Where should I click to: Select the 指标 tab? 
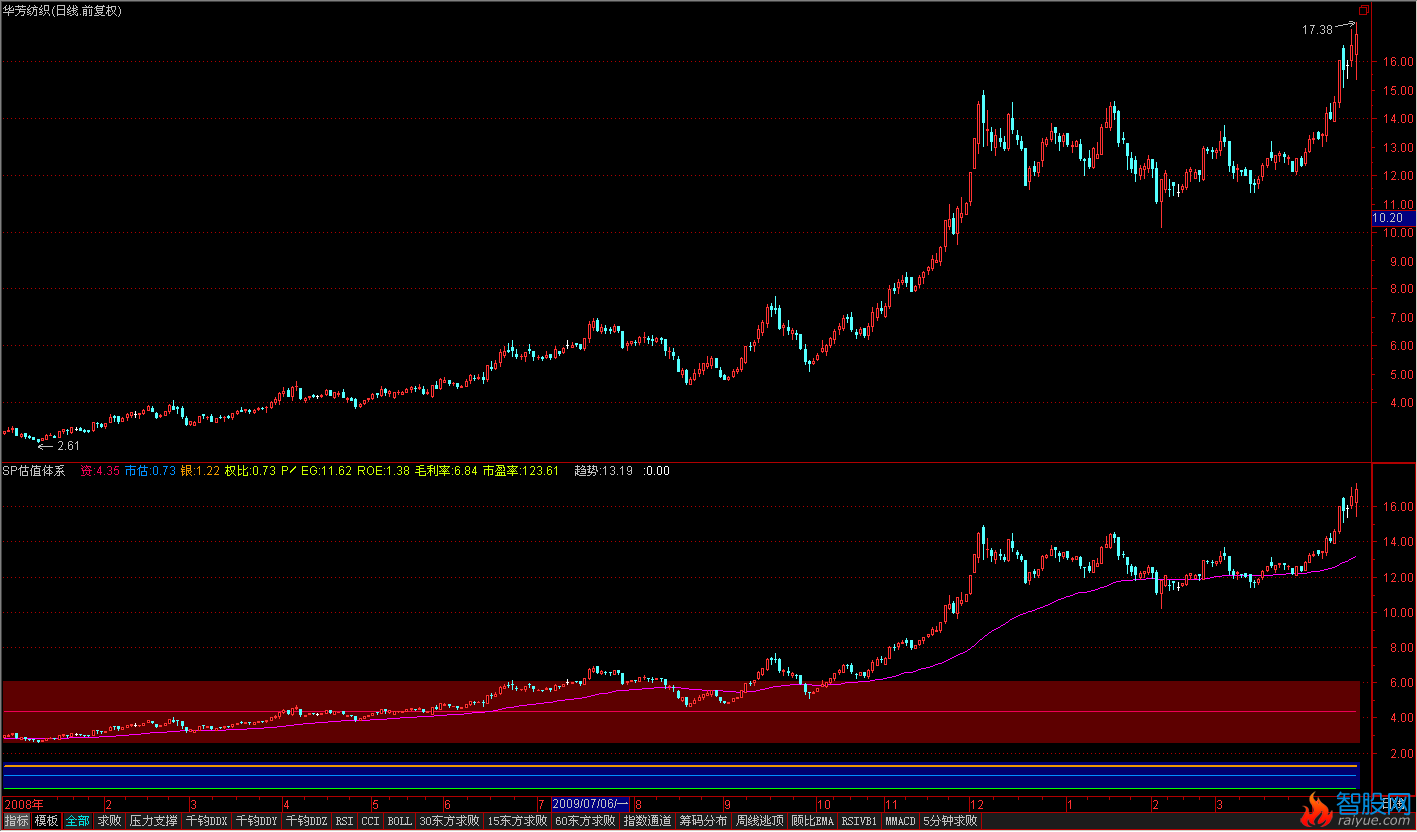(x=16, y=821)
